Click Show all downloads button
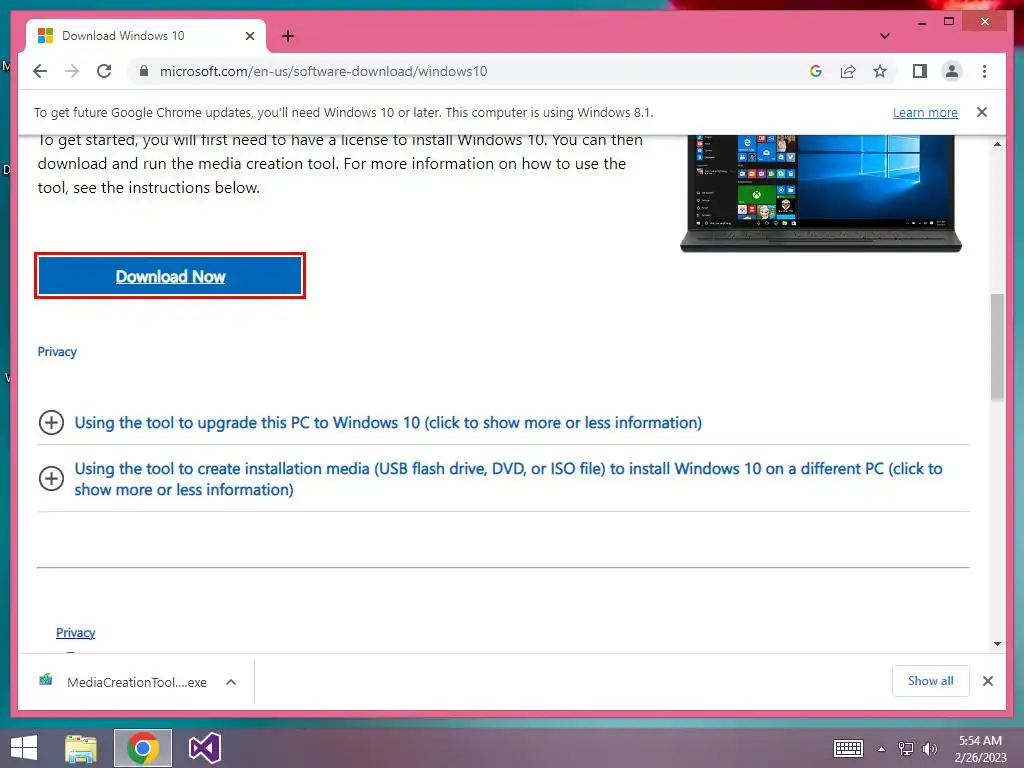The image size is (1024, 768). tap(930, 681)
